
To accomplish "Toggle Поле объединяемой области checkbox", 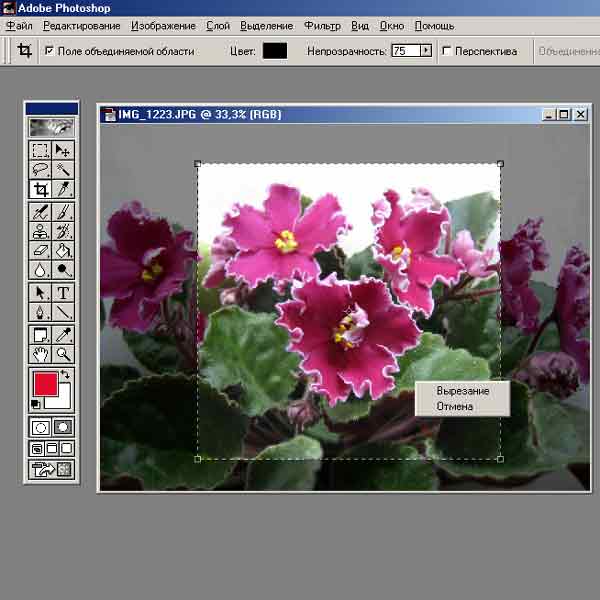I will pyautogui.click(x=49, y=51).
